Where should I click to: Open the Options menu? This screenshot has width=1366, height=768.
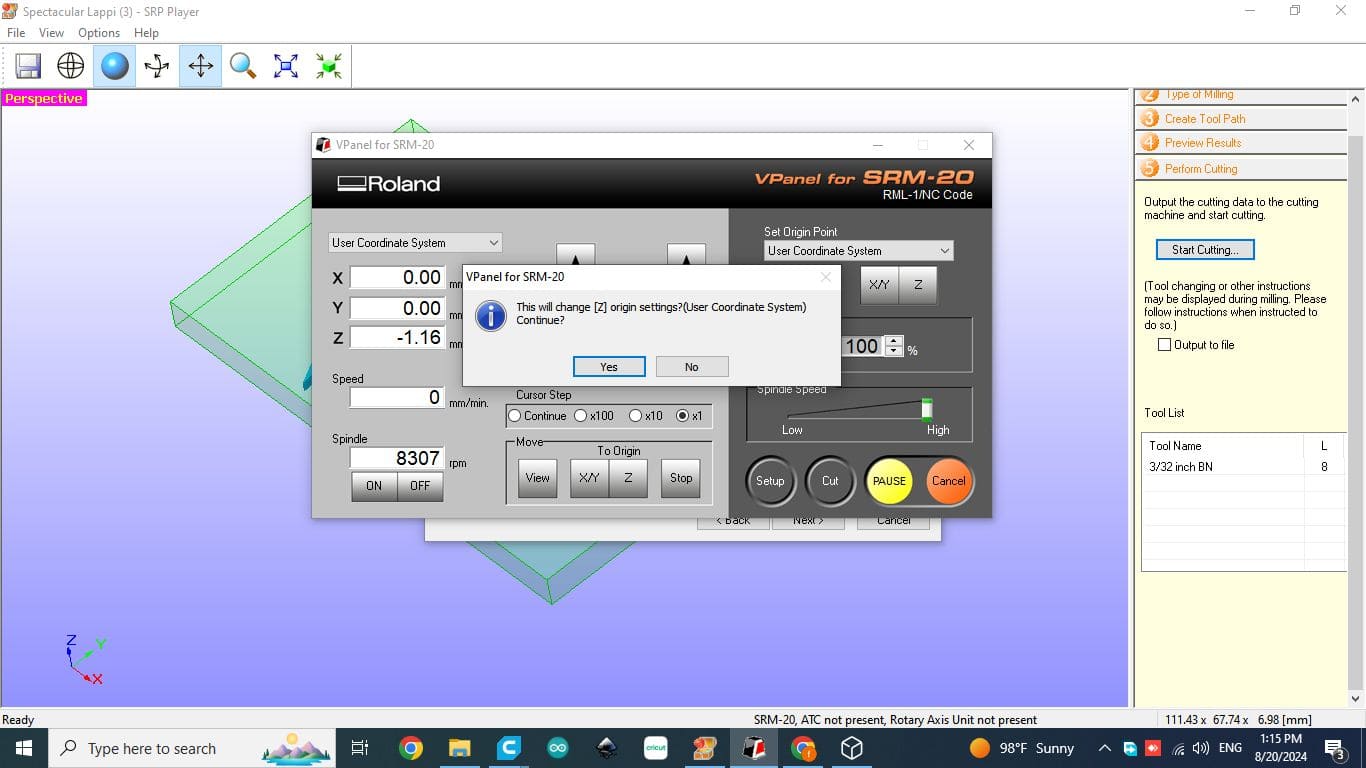[99, 33]
